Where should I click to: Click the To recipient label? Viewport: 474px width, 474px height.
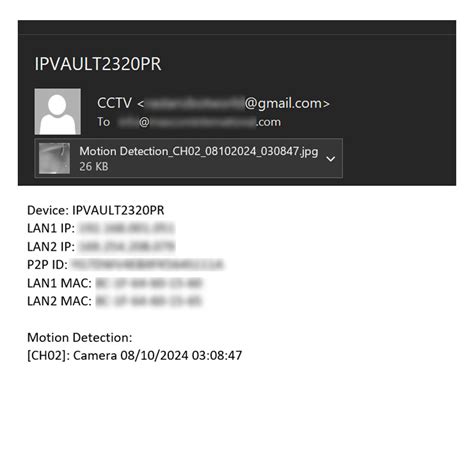(104, 122)
